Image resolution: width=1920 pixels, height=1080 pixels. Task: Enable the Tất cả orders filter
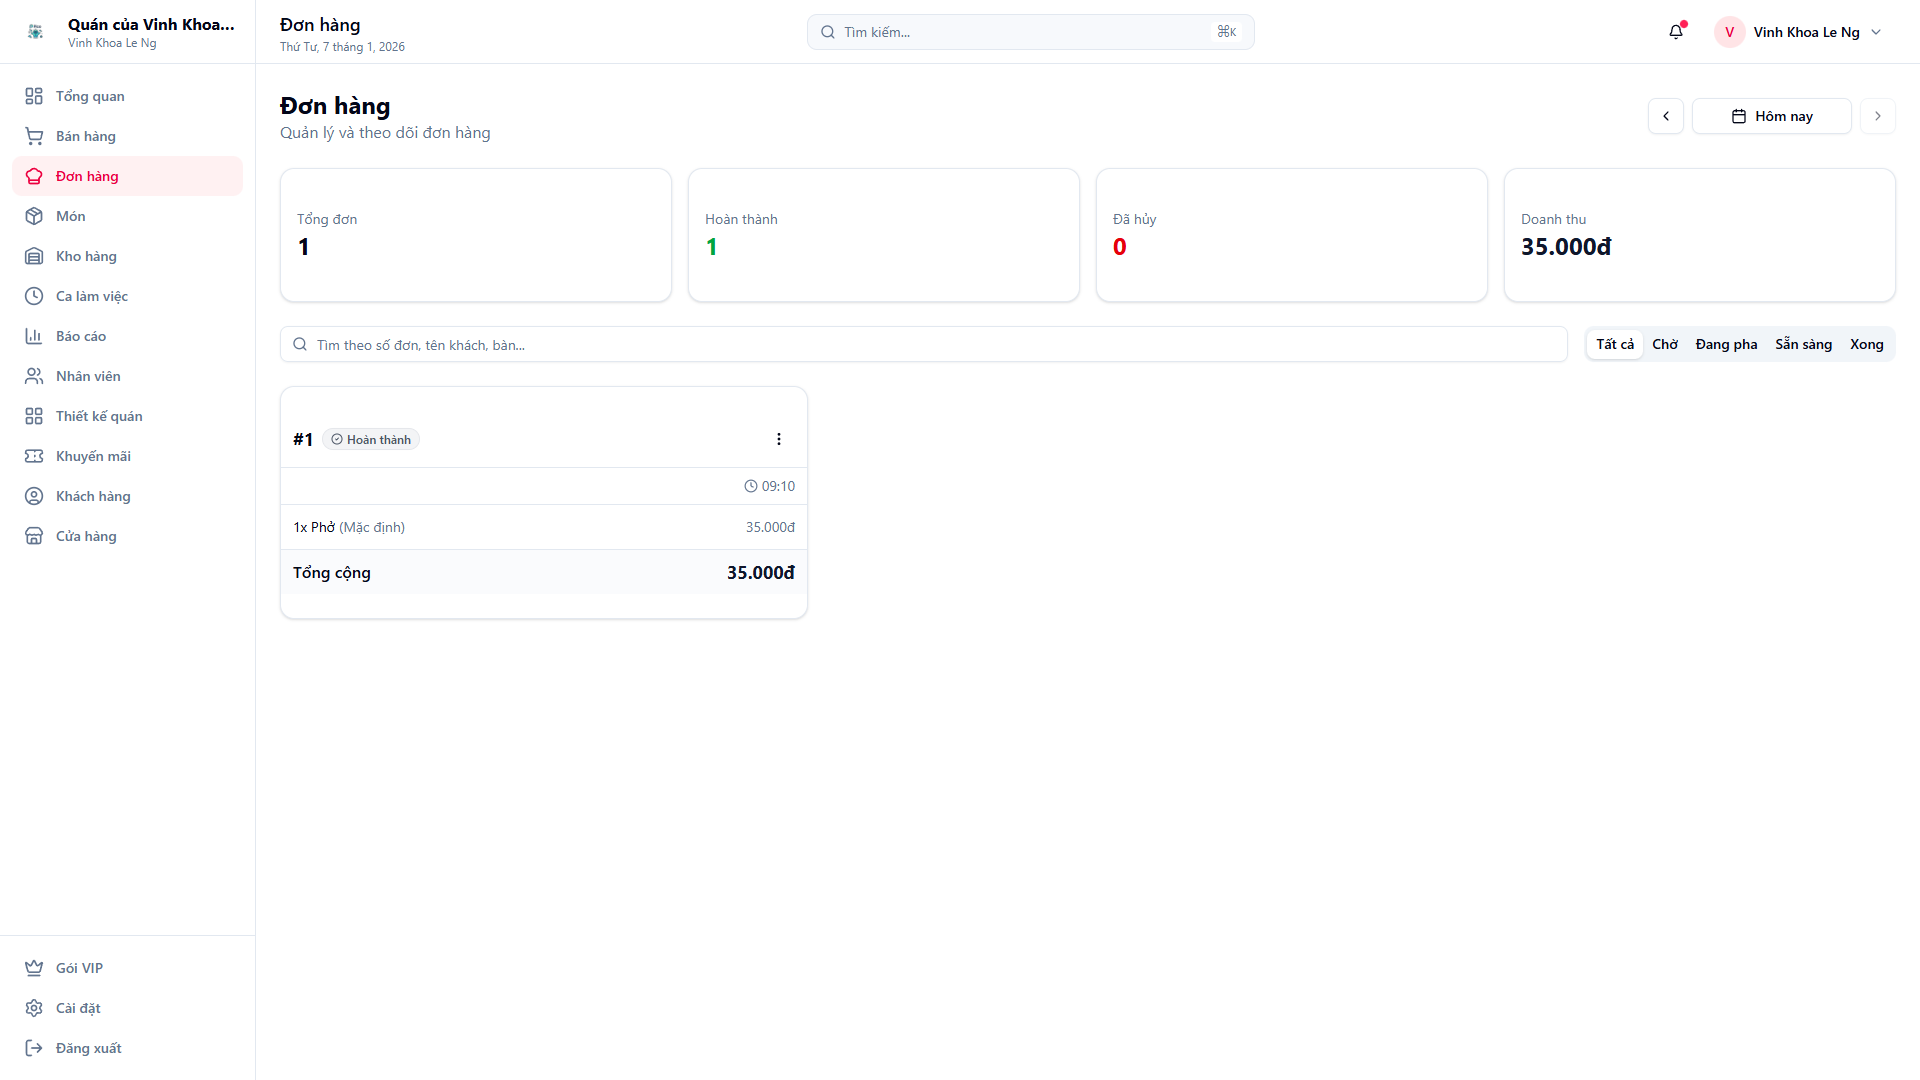(x=1614, y=344)
